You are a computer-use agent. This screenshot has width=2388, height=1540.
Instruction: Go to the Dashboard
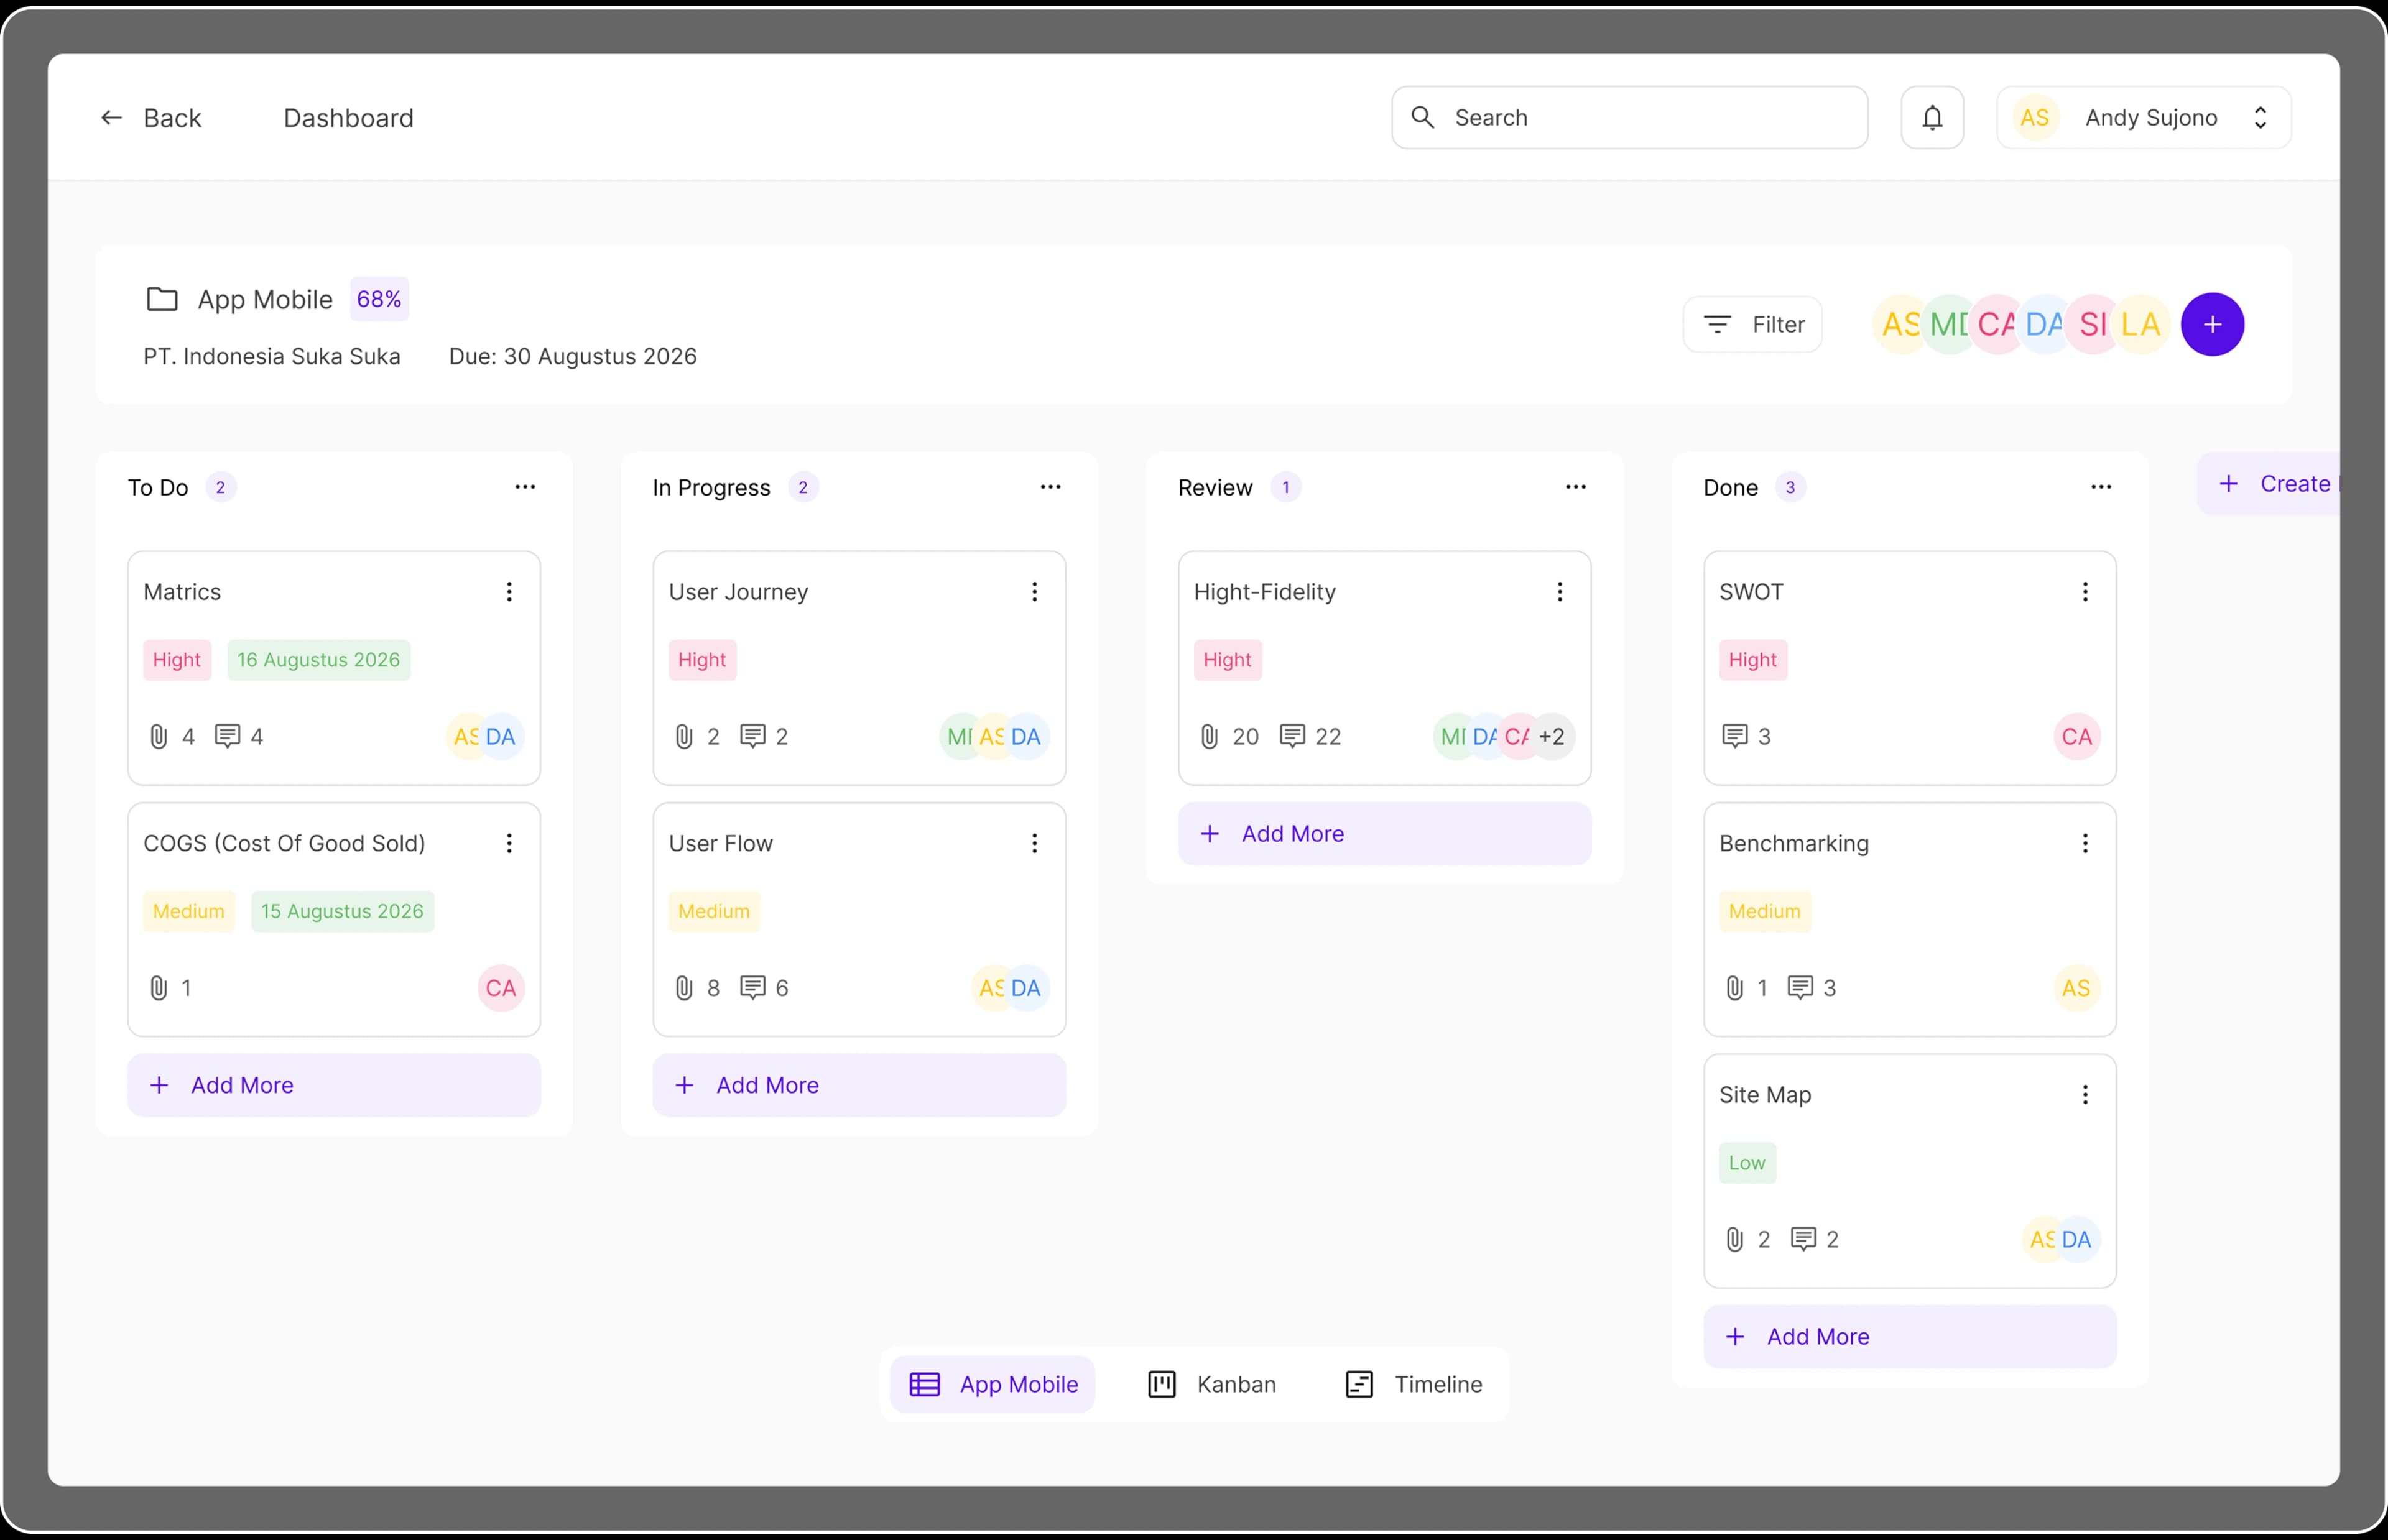(348, 118)
